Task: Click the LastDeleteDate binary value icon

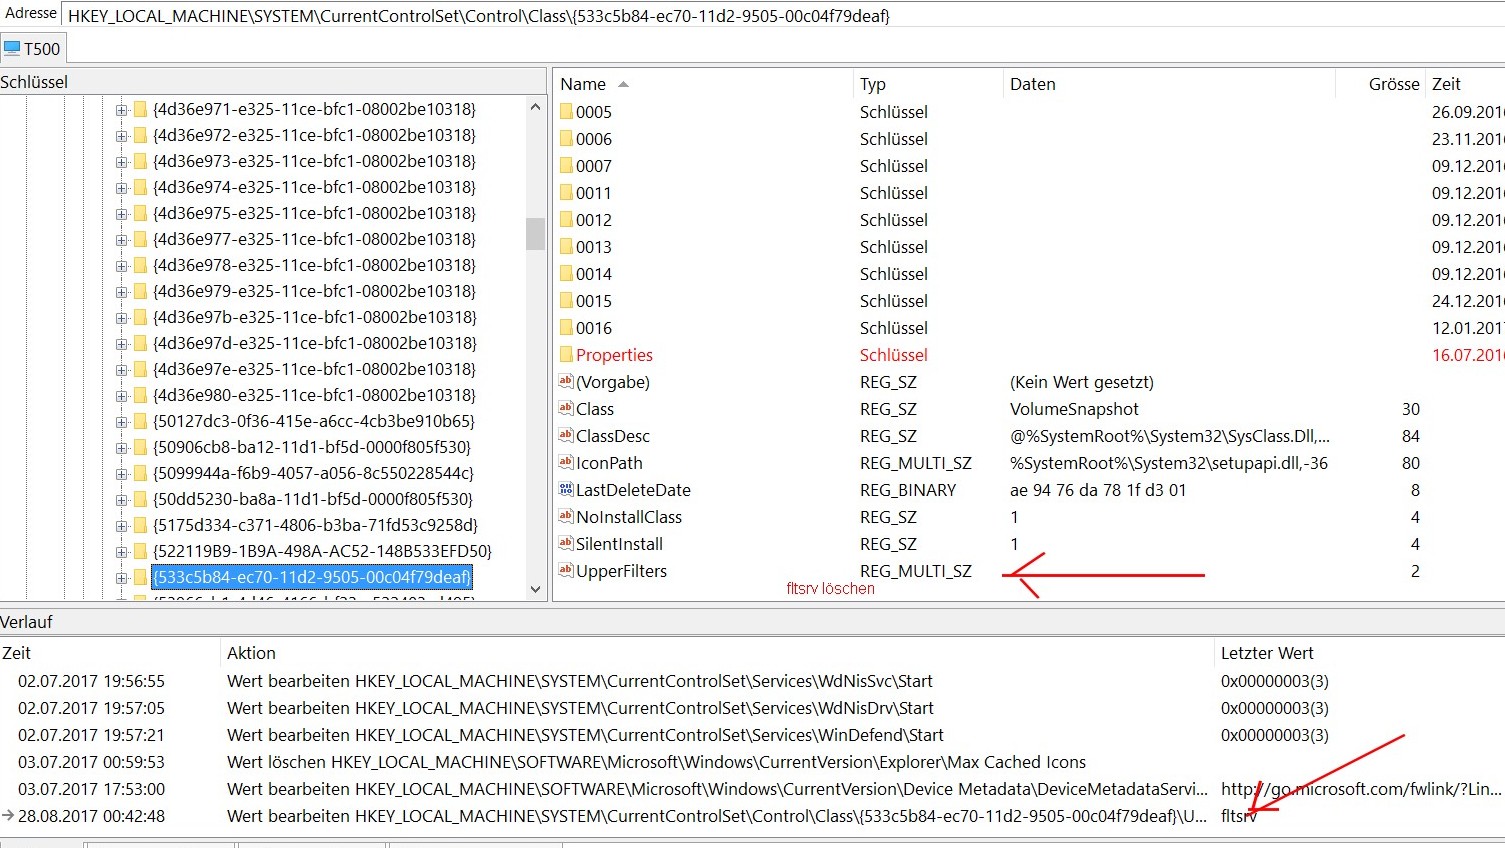Action: click(x=566, y=489)
